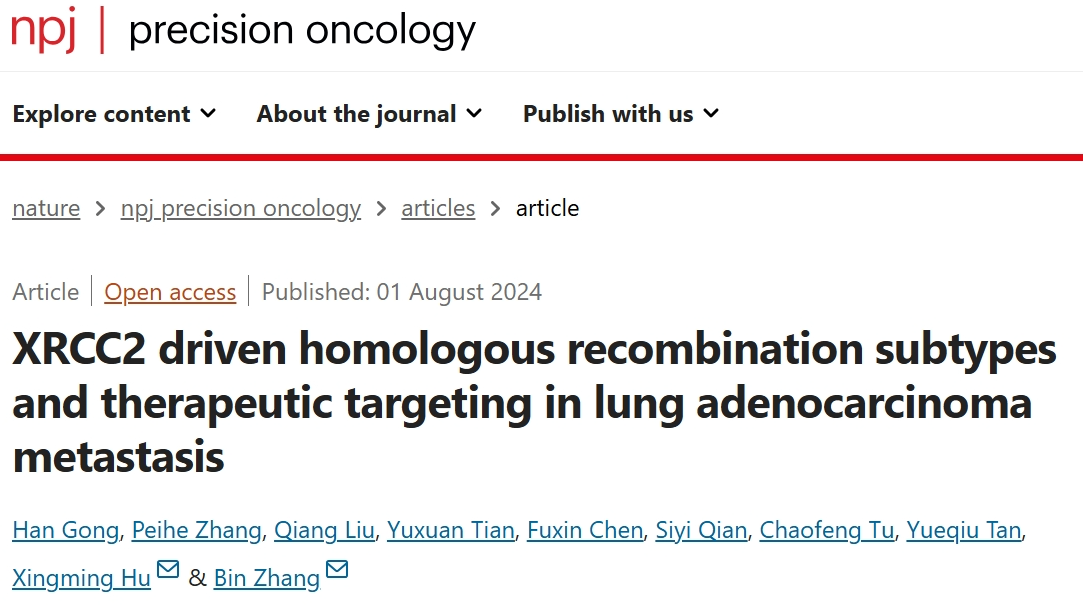
Task: Click the npj precision oncology logo
Action: [243, 30]
